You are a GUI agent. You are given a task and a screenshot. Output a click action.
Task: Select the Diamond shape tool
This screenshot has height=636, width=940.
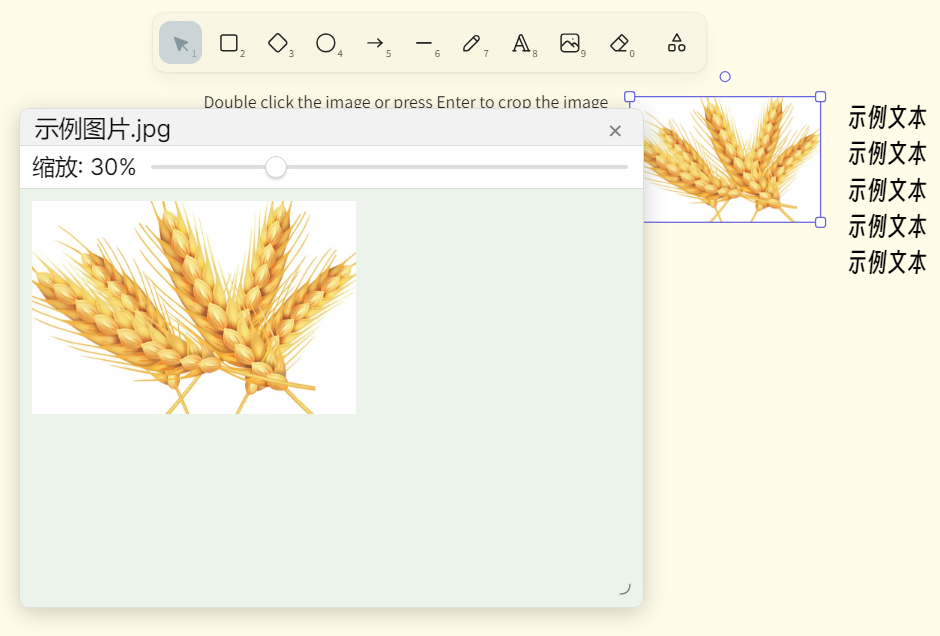(x=278, y=43)
